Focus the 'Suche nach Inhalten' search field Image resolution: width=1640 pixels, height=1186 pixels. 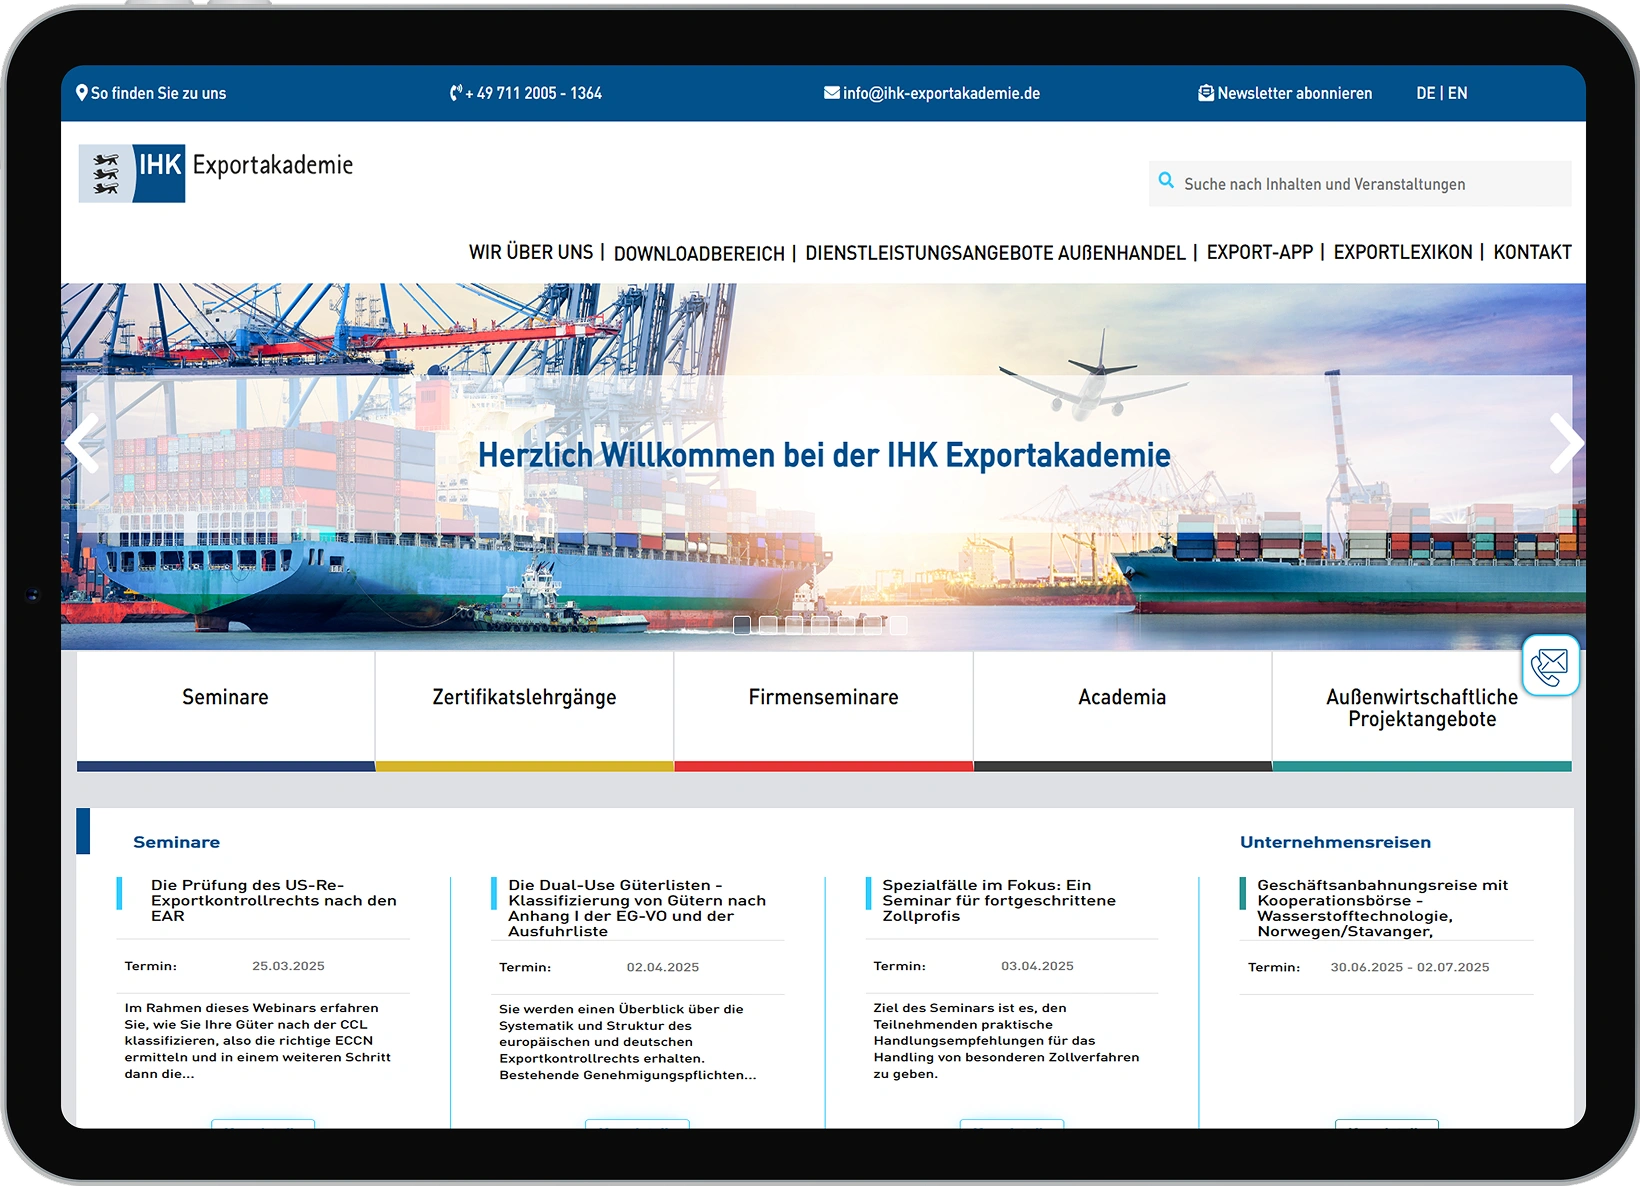[x=1360, y=184]
